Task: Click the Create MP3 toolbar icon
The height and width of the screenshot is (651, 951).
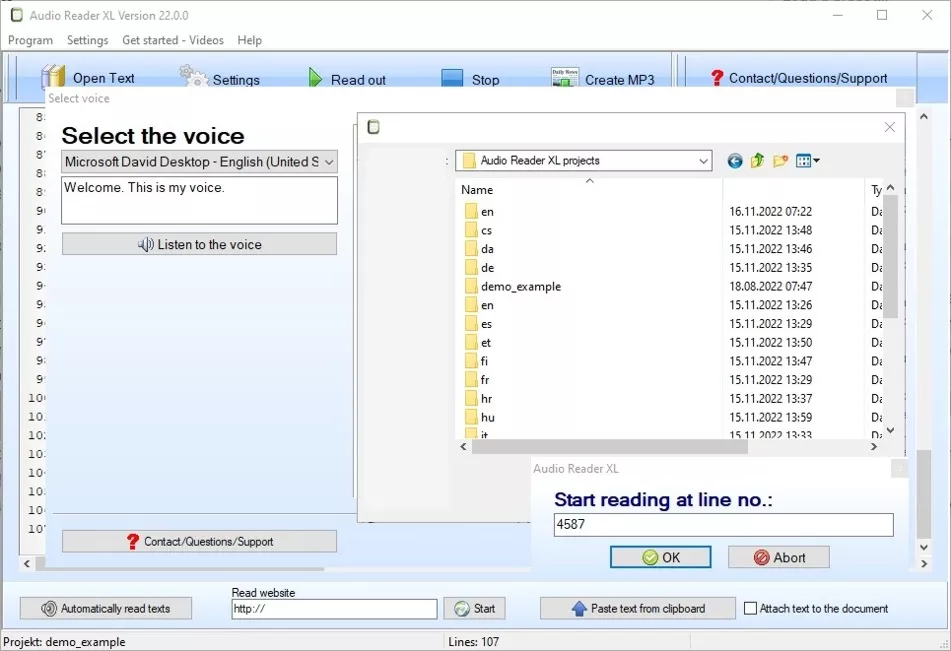Action: (x=565, y=78)
